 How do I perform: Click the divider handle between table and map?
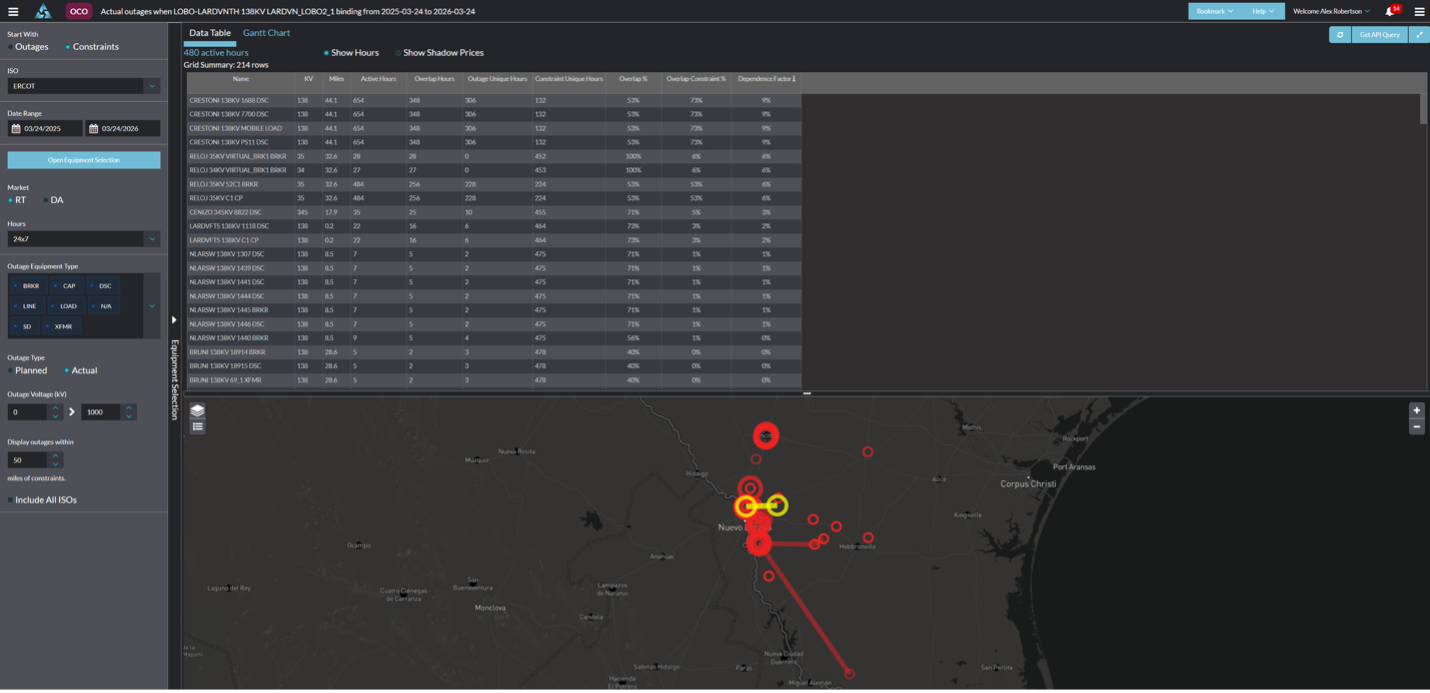806,393
